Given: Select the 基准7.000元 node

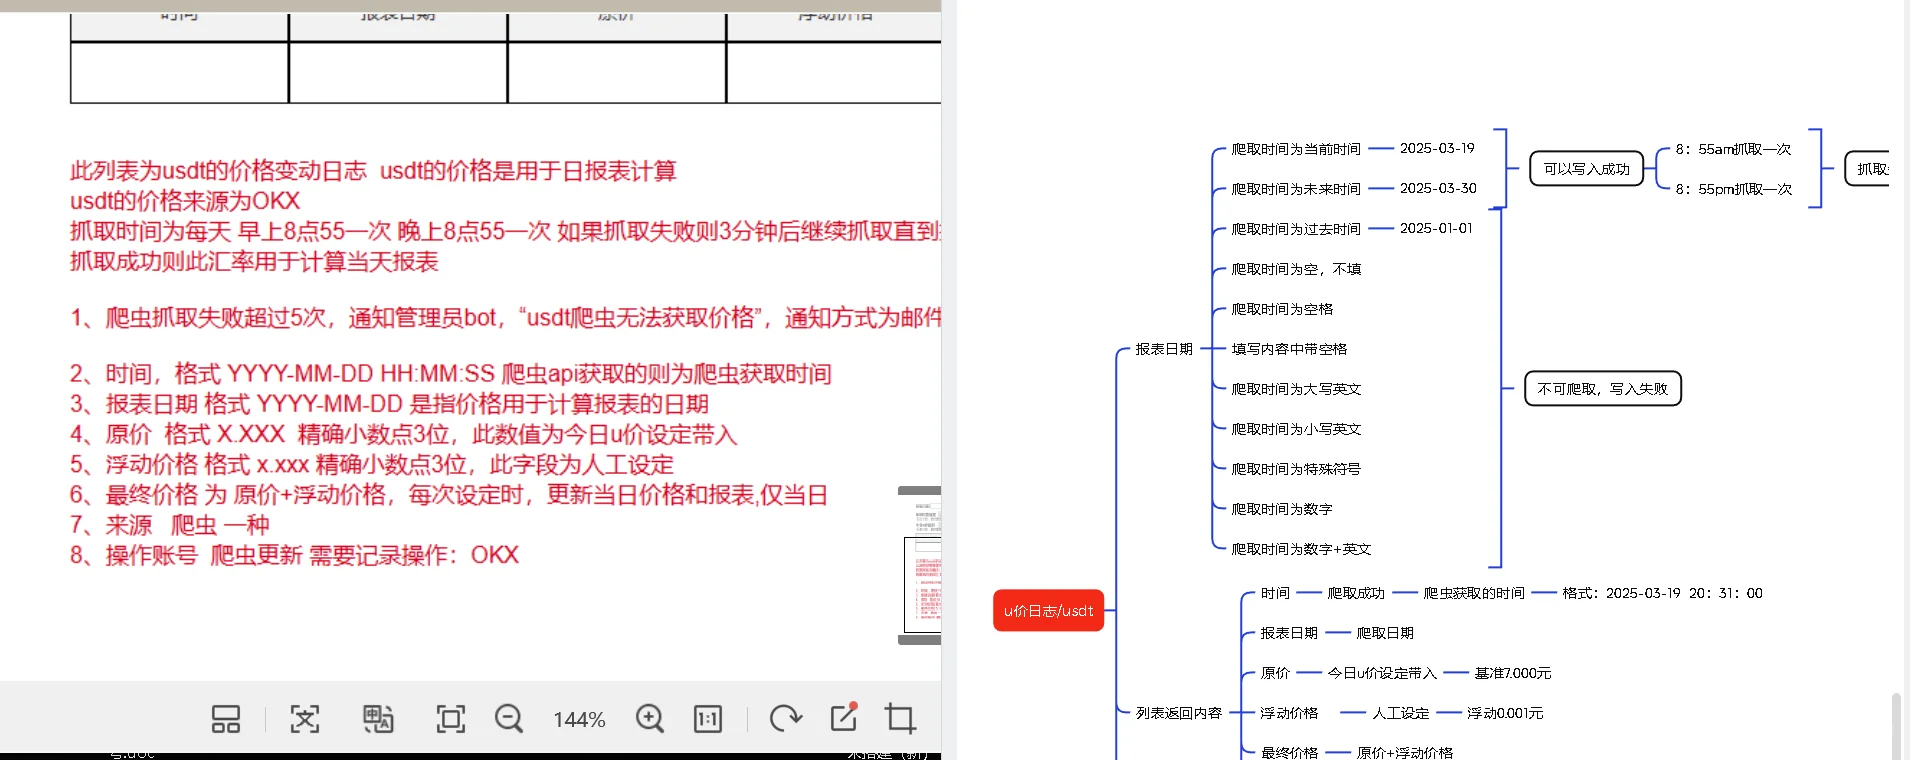Looking at the screenshot, I should 1513,673.
